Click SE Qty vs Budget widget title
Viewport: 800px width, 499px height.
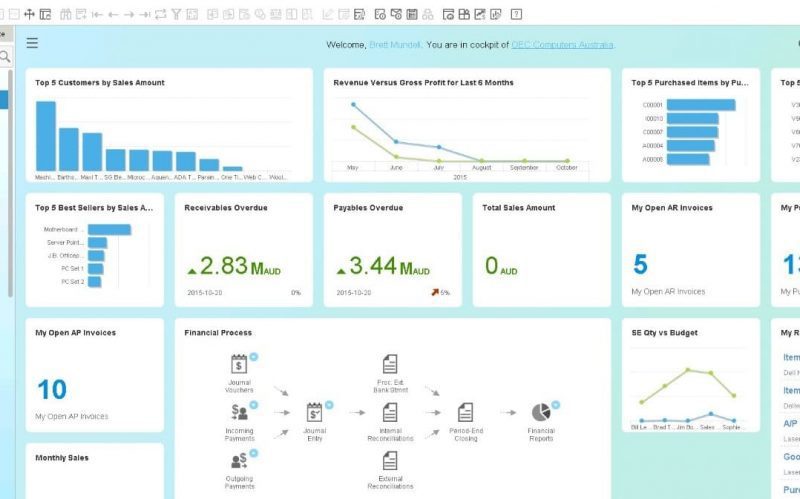(x=665, y=333)
